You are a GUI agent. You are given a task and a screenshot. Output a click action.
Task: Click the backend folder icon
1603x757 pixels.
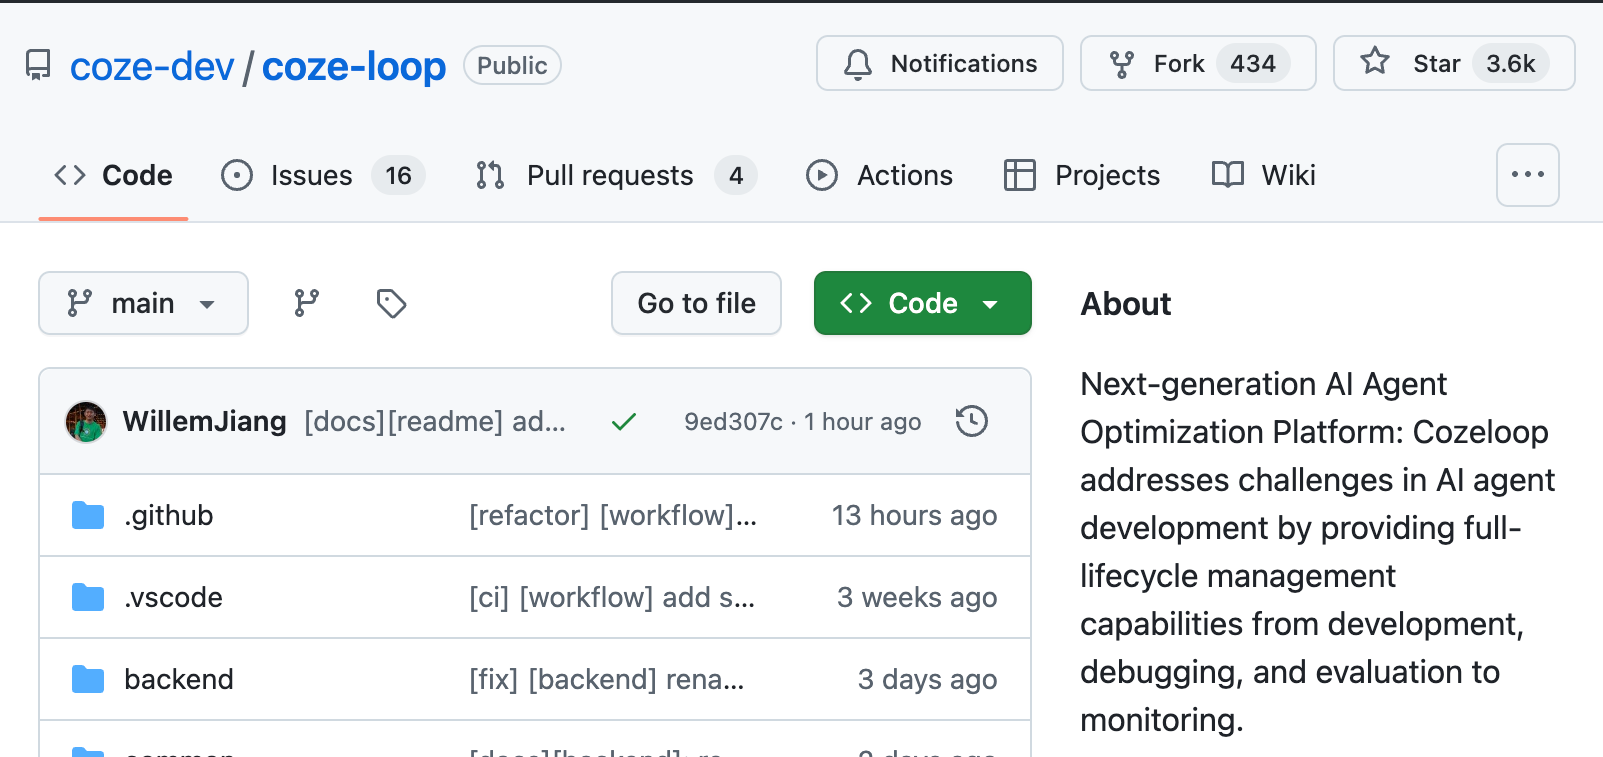tap(88, 679)
